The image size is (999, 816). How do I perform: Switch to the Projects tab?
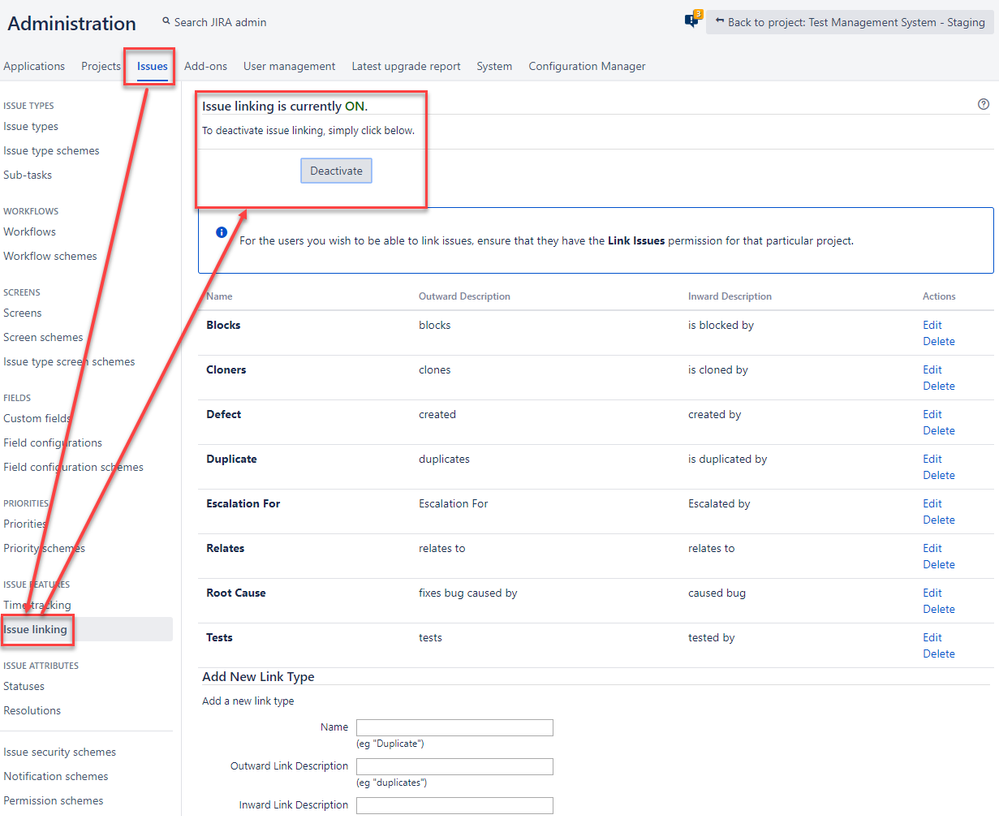pyautogui.click(x=101, y=66)
